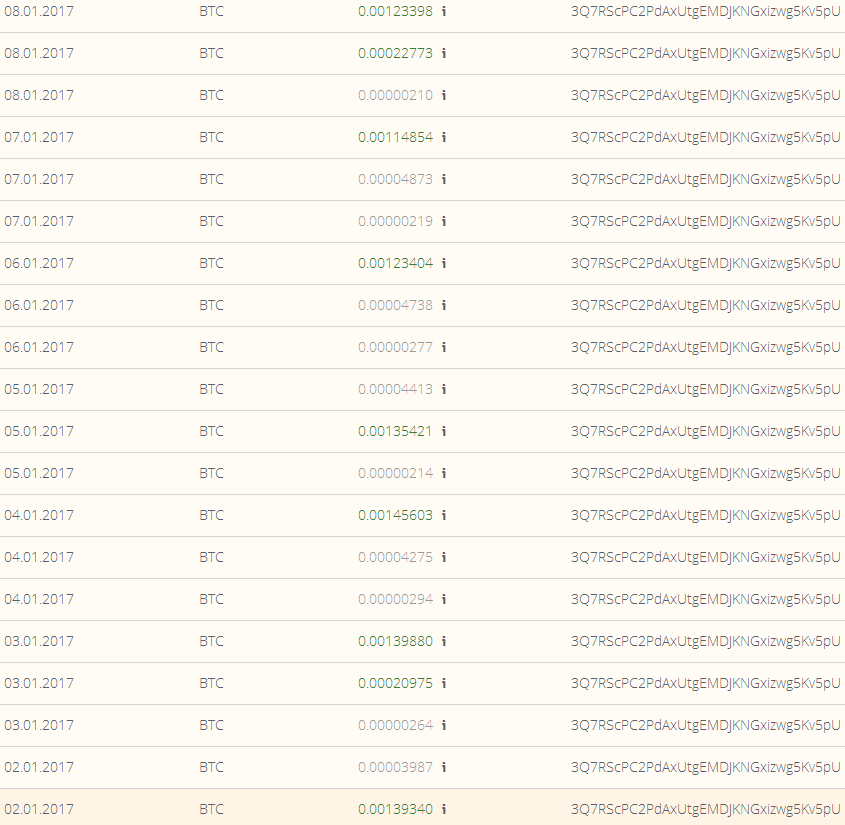The width and height of the screenshot is (845, 825).
Task: Show details icon for amount 0.00000210
Action: (444, 95)
